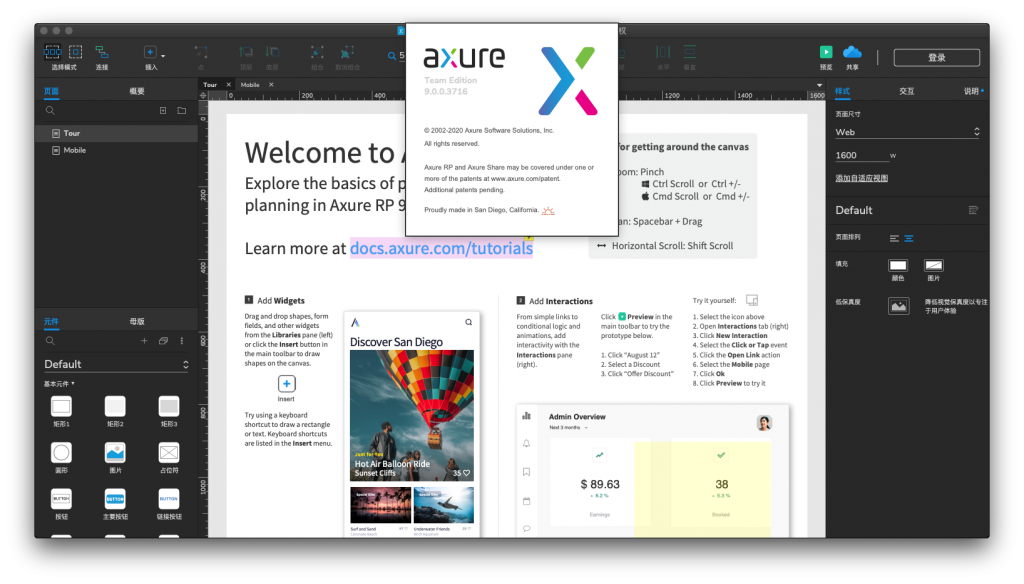Open the 插入 dropdown arrow

163,56
